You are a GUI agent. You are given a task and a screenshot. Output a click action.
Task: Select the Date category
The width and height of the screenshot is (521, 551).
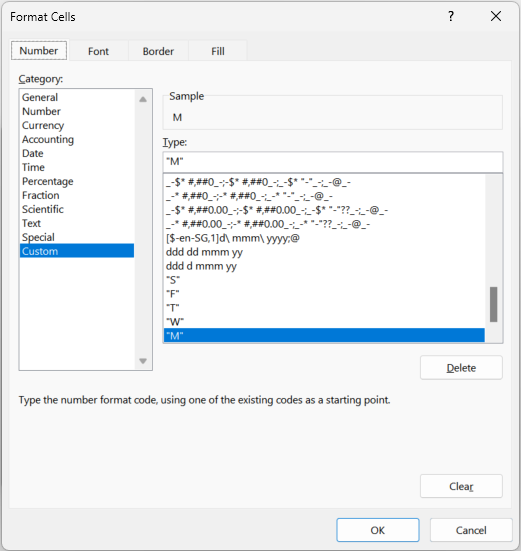click(77, 154)
